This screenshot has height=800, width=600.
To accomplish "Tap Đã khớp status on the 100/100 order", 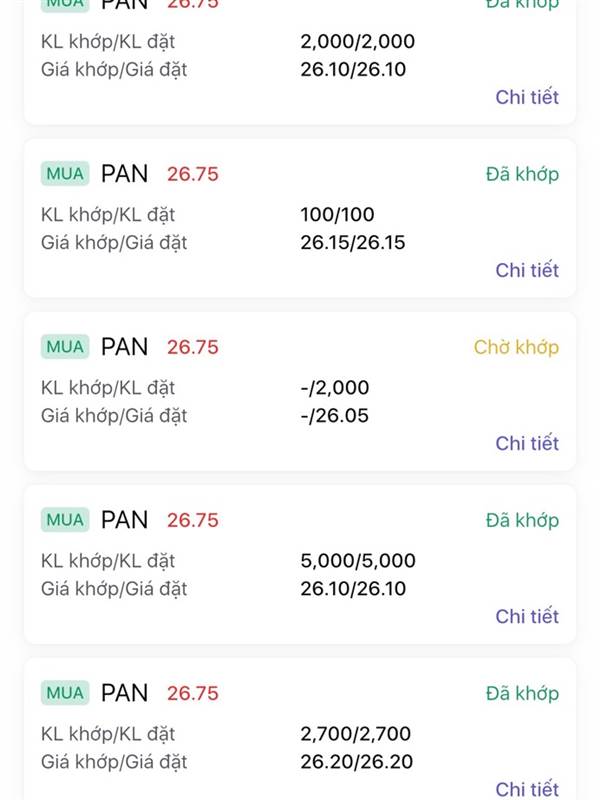I will click(x=522, y=174).
